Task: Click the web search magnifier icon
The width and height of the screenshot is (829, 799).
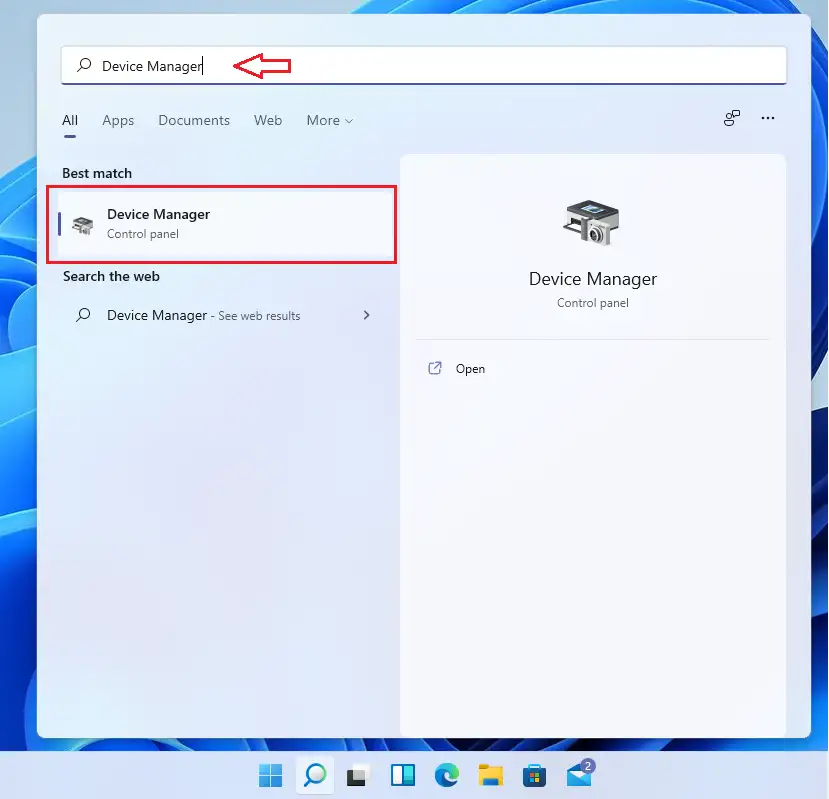Action: tap(83, 315)
